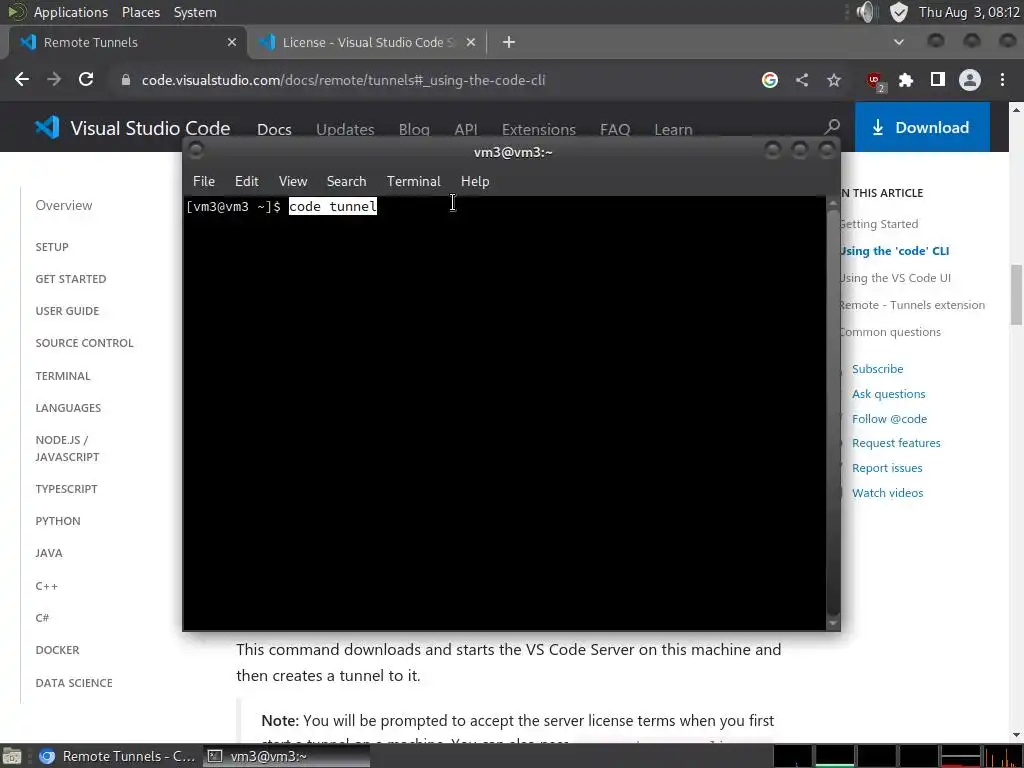The height and width of the screenshot is (768, 1024).
Task: Toggle the browser side panel icon
Action: [938, 80]
